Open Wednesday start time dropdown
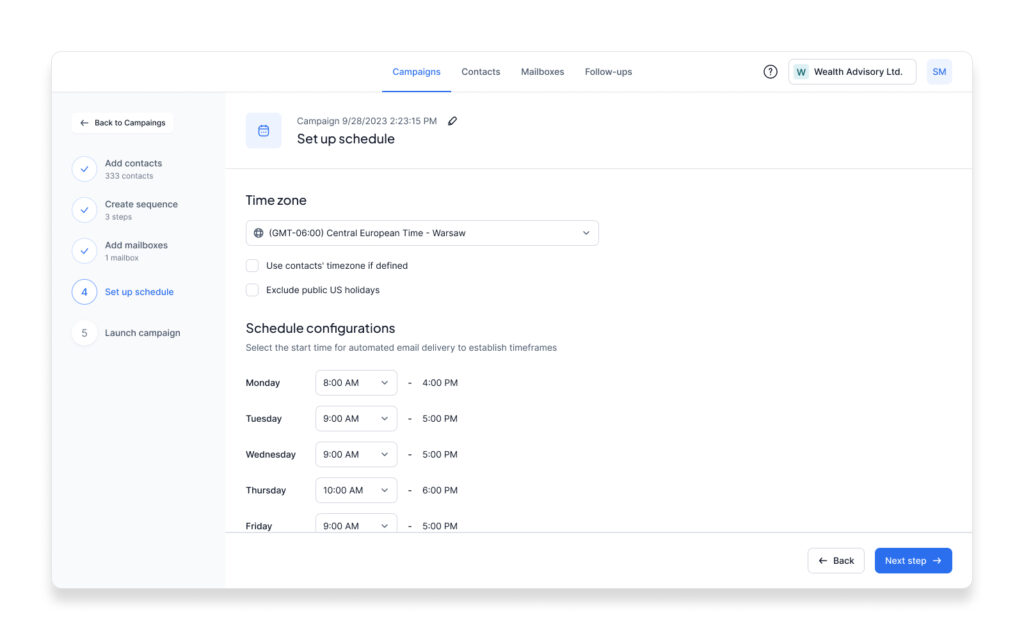The width and height of the screenshot is (1024, 640). point(356,455)
